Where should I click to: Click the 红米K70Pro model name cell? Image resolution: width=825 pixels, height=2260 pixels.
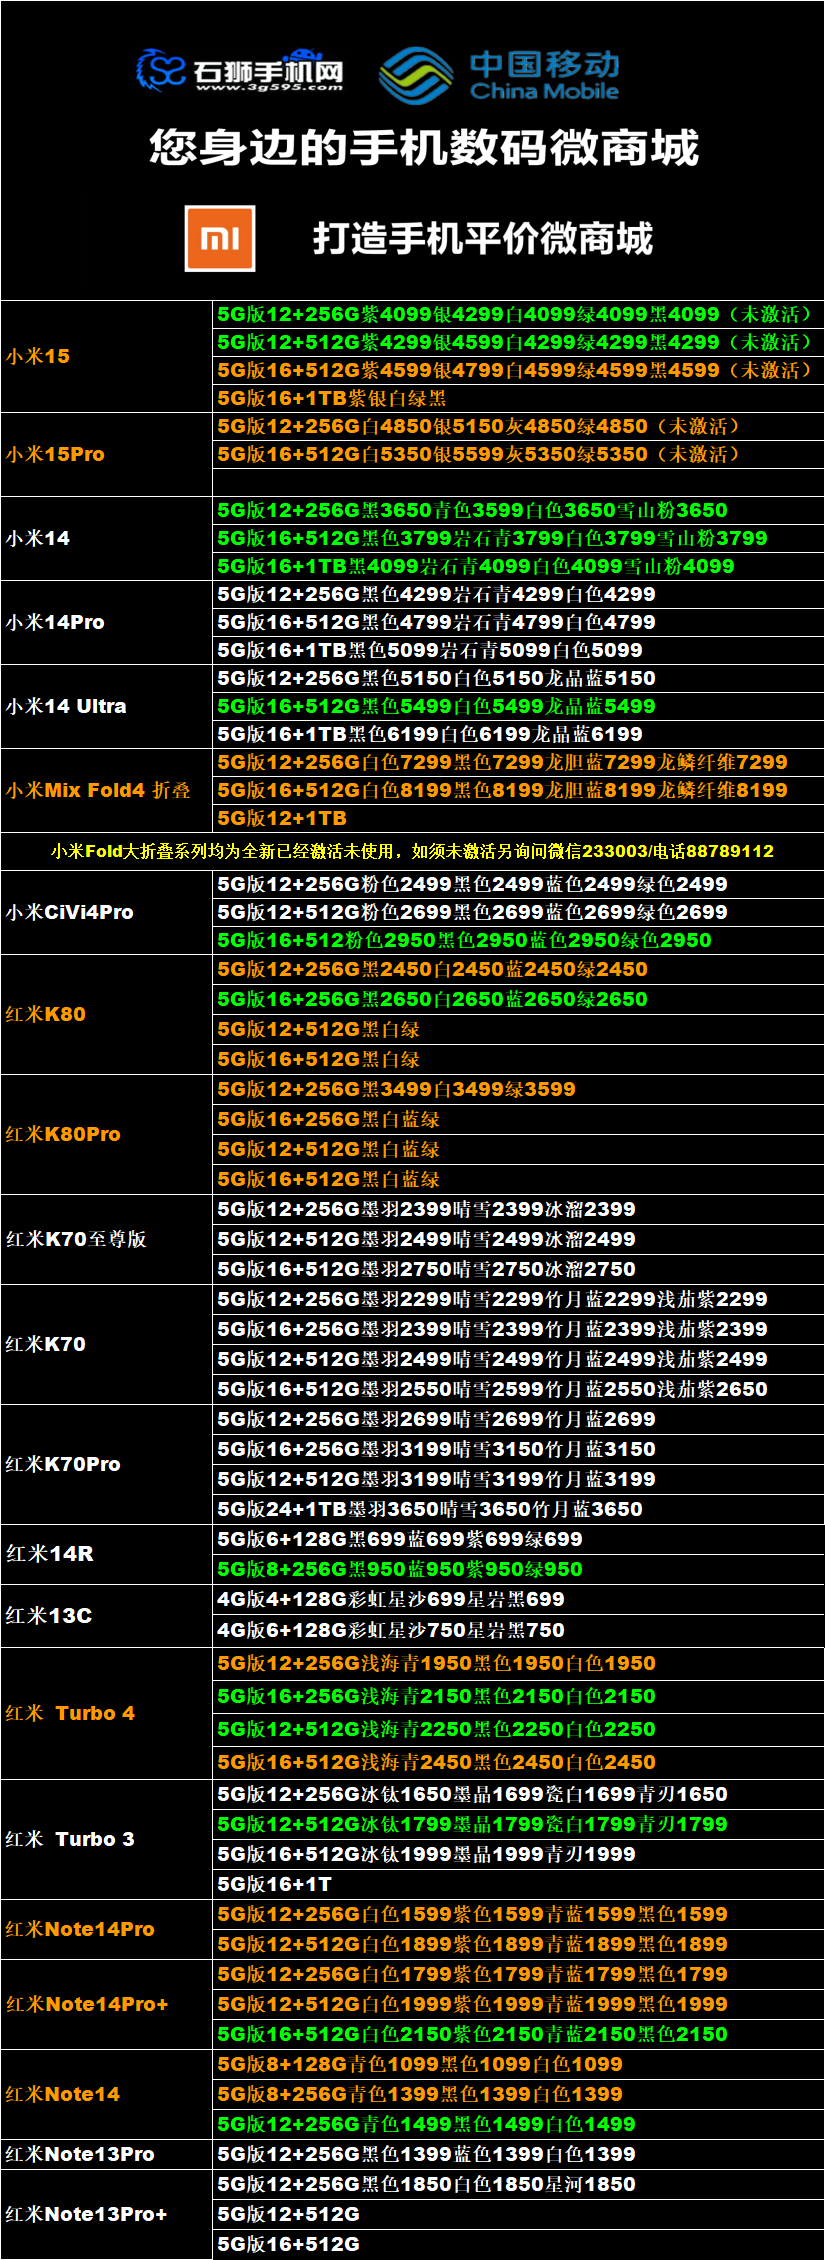click(106, 1464)
